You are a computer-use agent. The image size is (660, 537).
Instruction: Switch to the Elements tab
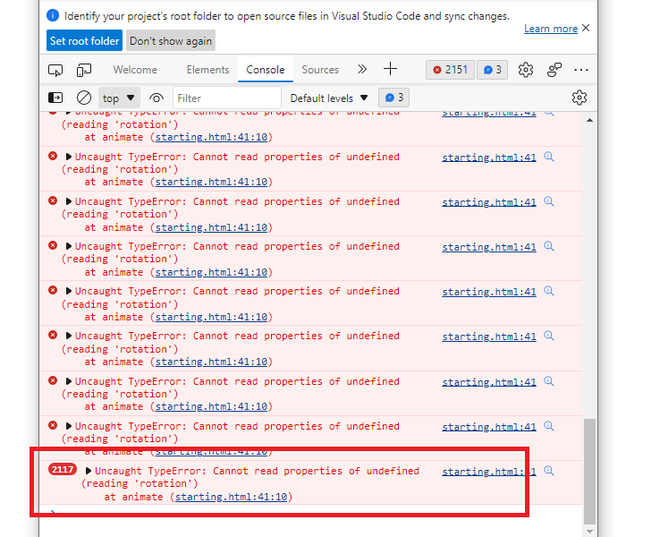pyautogui.click(x=207, y=70)
